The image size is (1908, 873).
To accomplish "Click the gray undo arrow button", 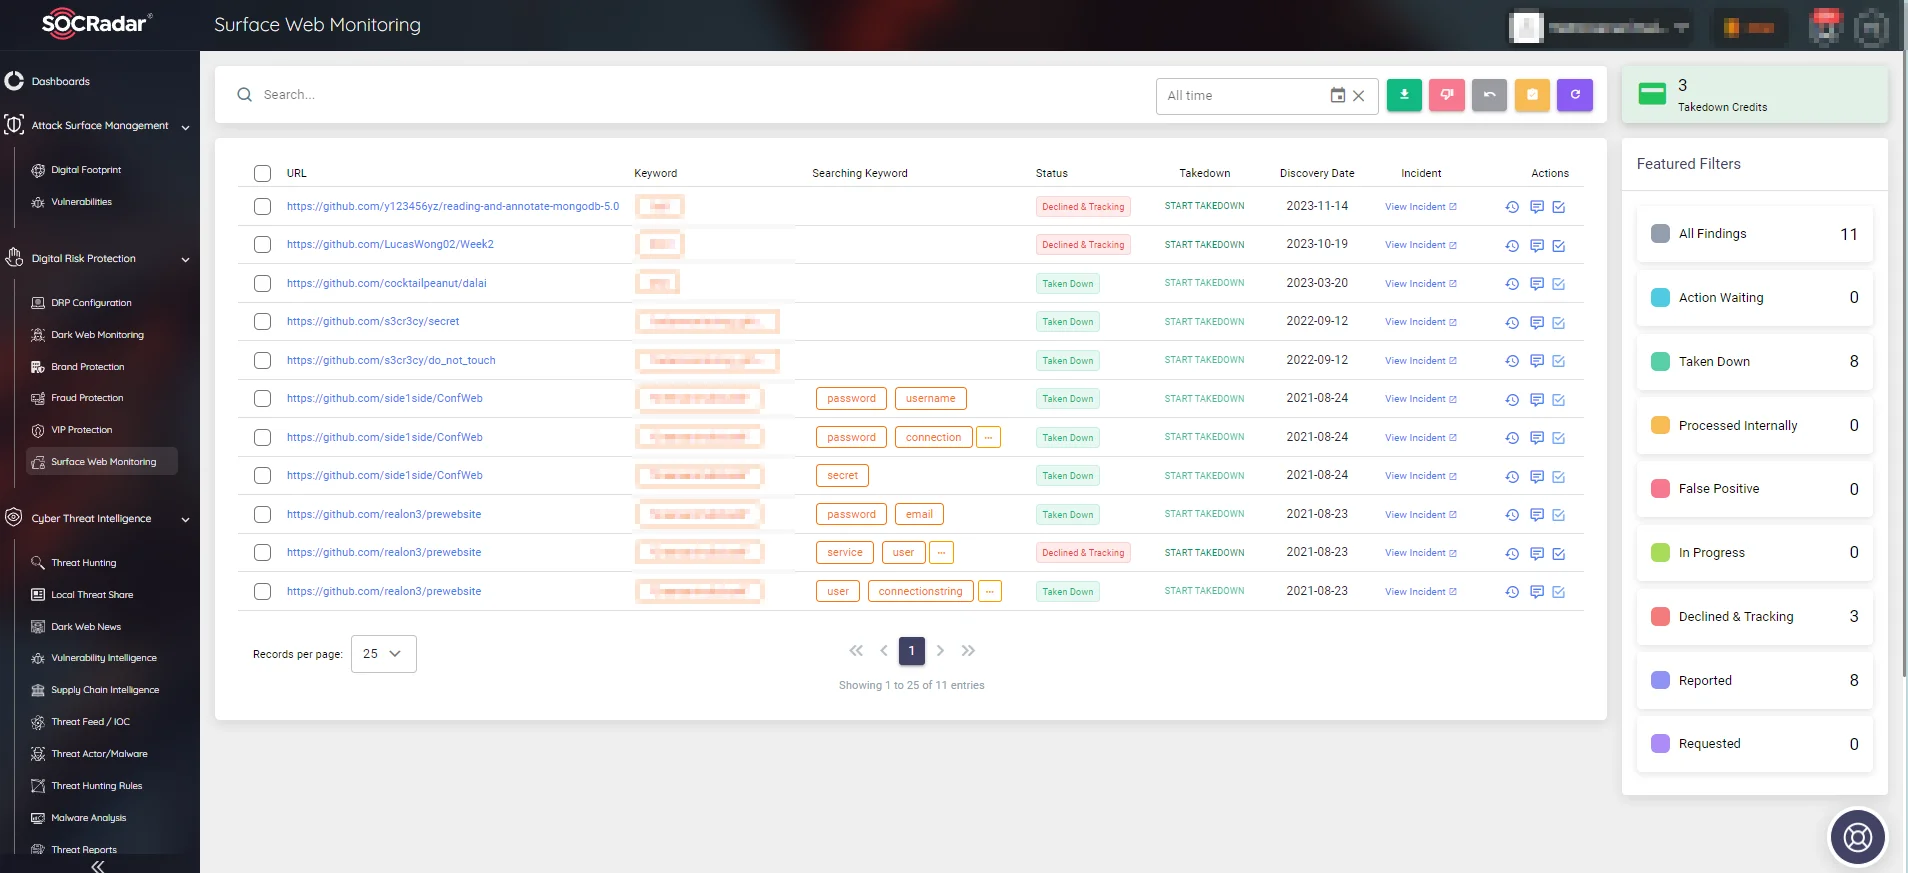I will (x=1489, y=95).
